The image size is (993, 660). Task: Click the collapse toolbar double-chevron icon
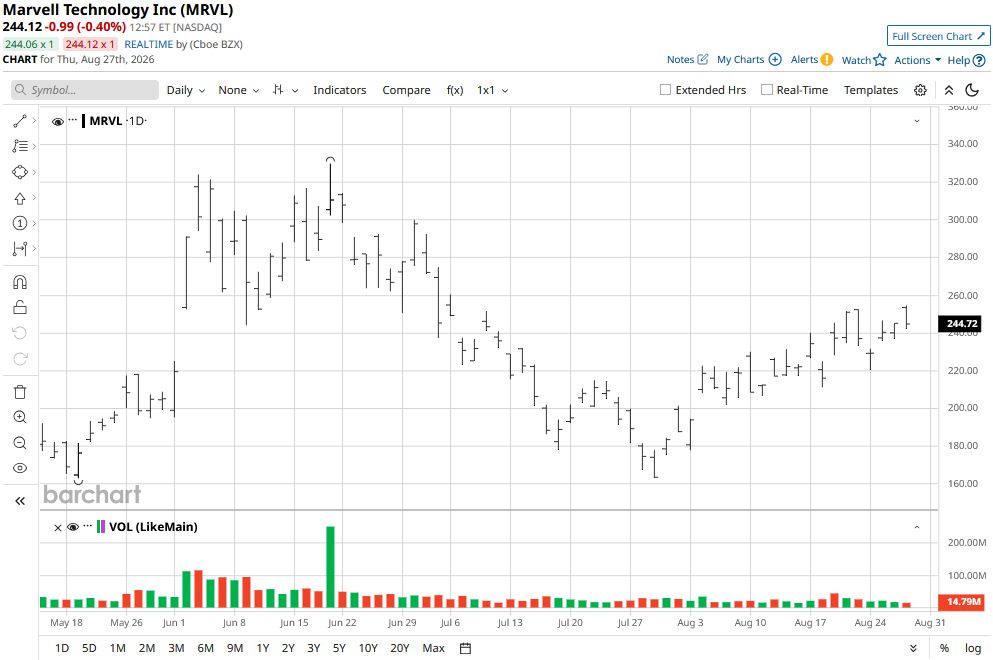tap(949, 90)
